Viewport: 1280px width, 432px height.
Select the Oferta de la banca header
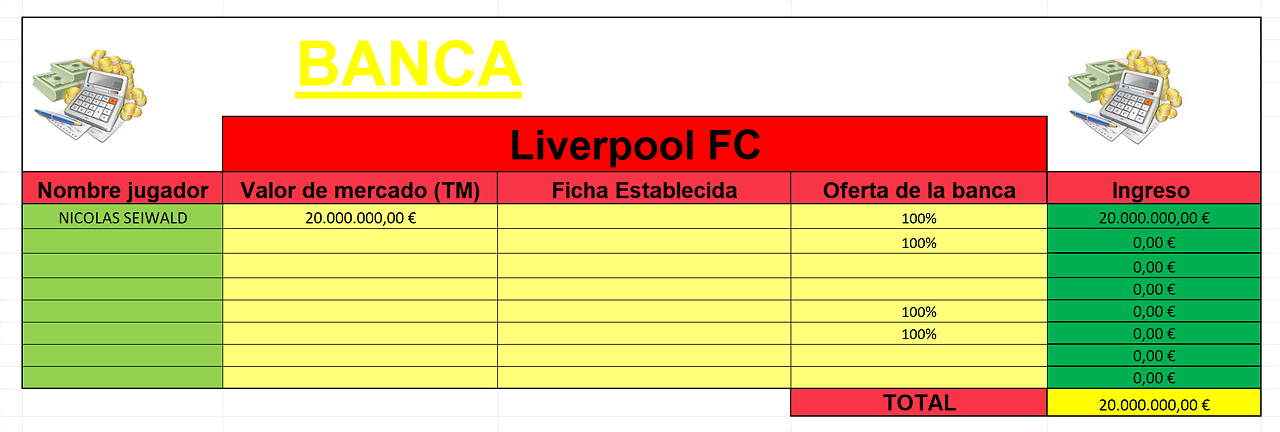click(x=919, y=189)
